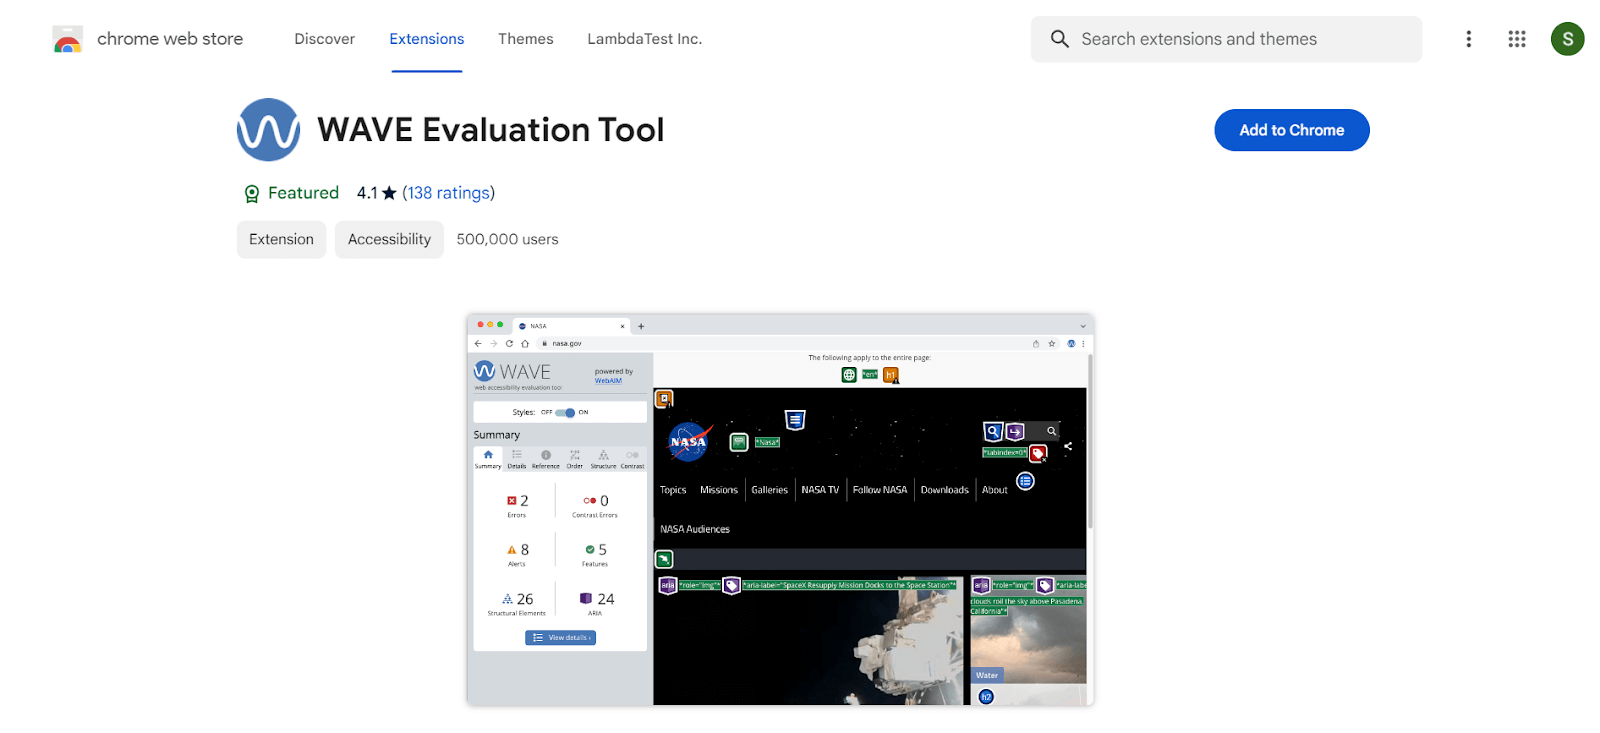This screenshot has height=733, width=1600.
Task: Click the '500,000 users' text
Action: coord(507,239)
